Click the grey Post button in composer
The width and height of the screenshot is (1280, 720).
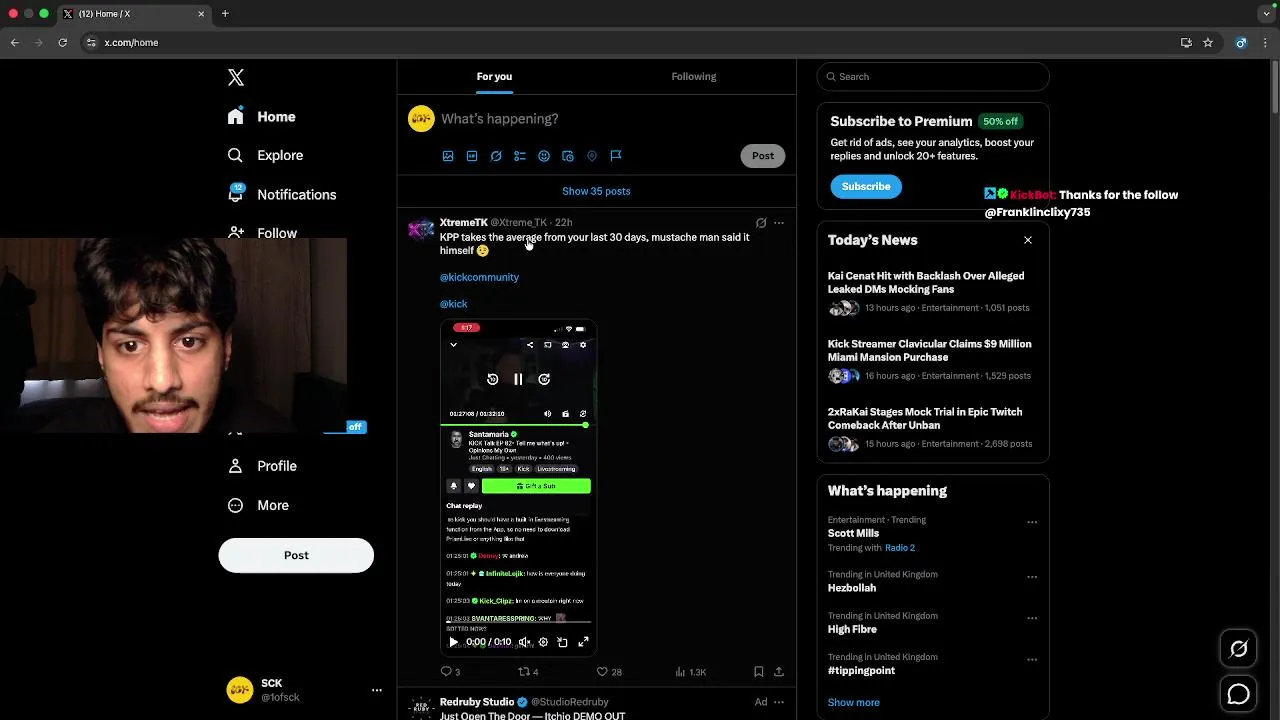(x=763, y=156)
